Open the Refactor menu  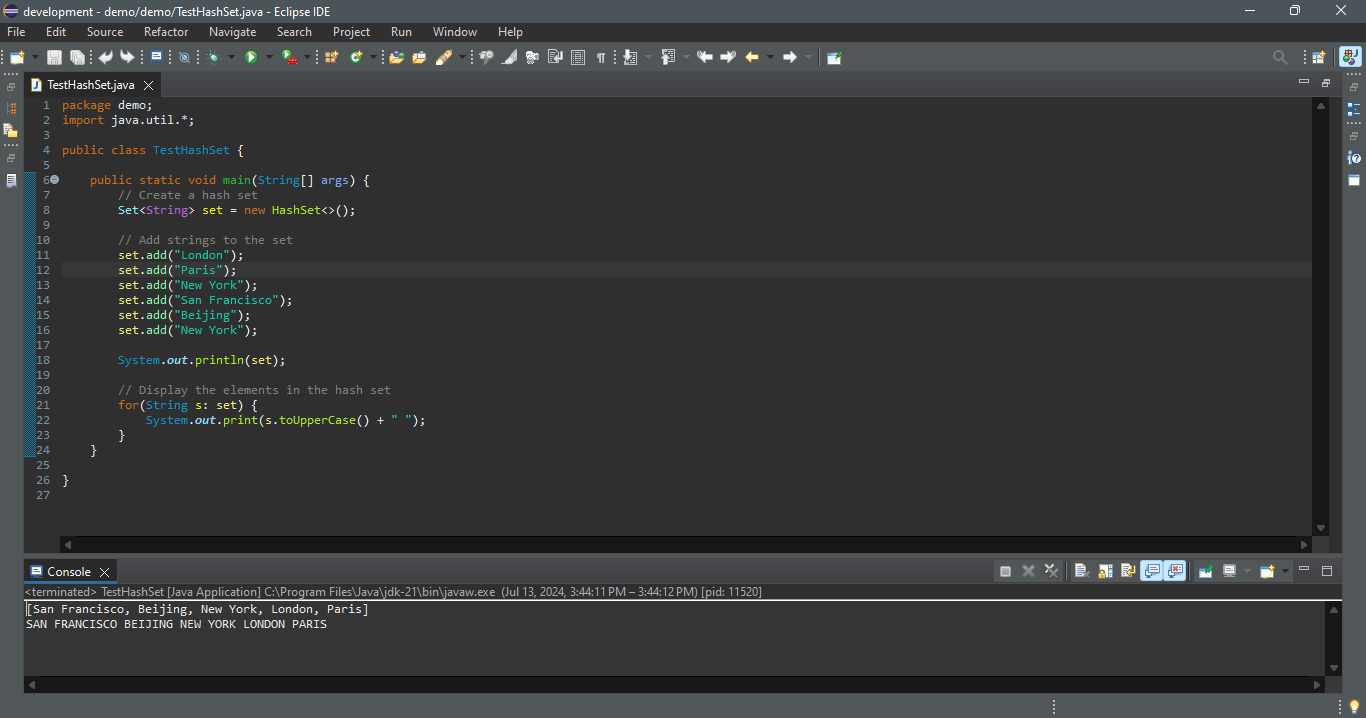[x=166, y=32]
